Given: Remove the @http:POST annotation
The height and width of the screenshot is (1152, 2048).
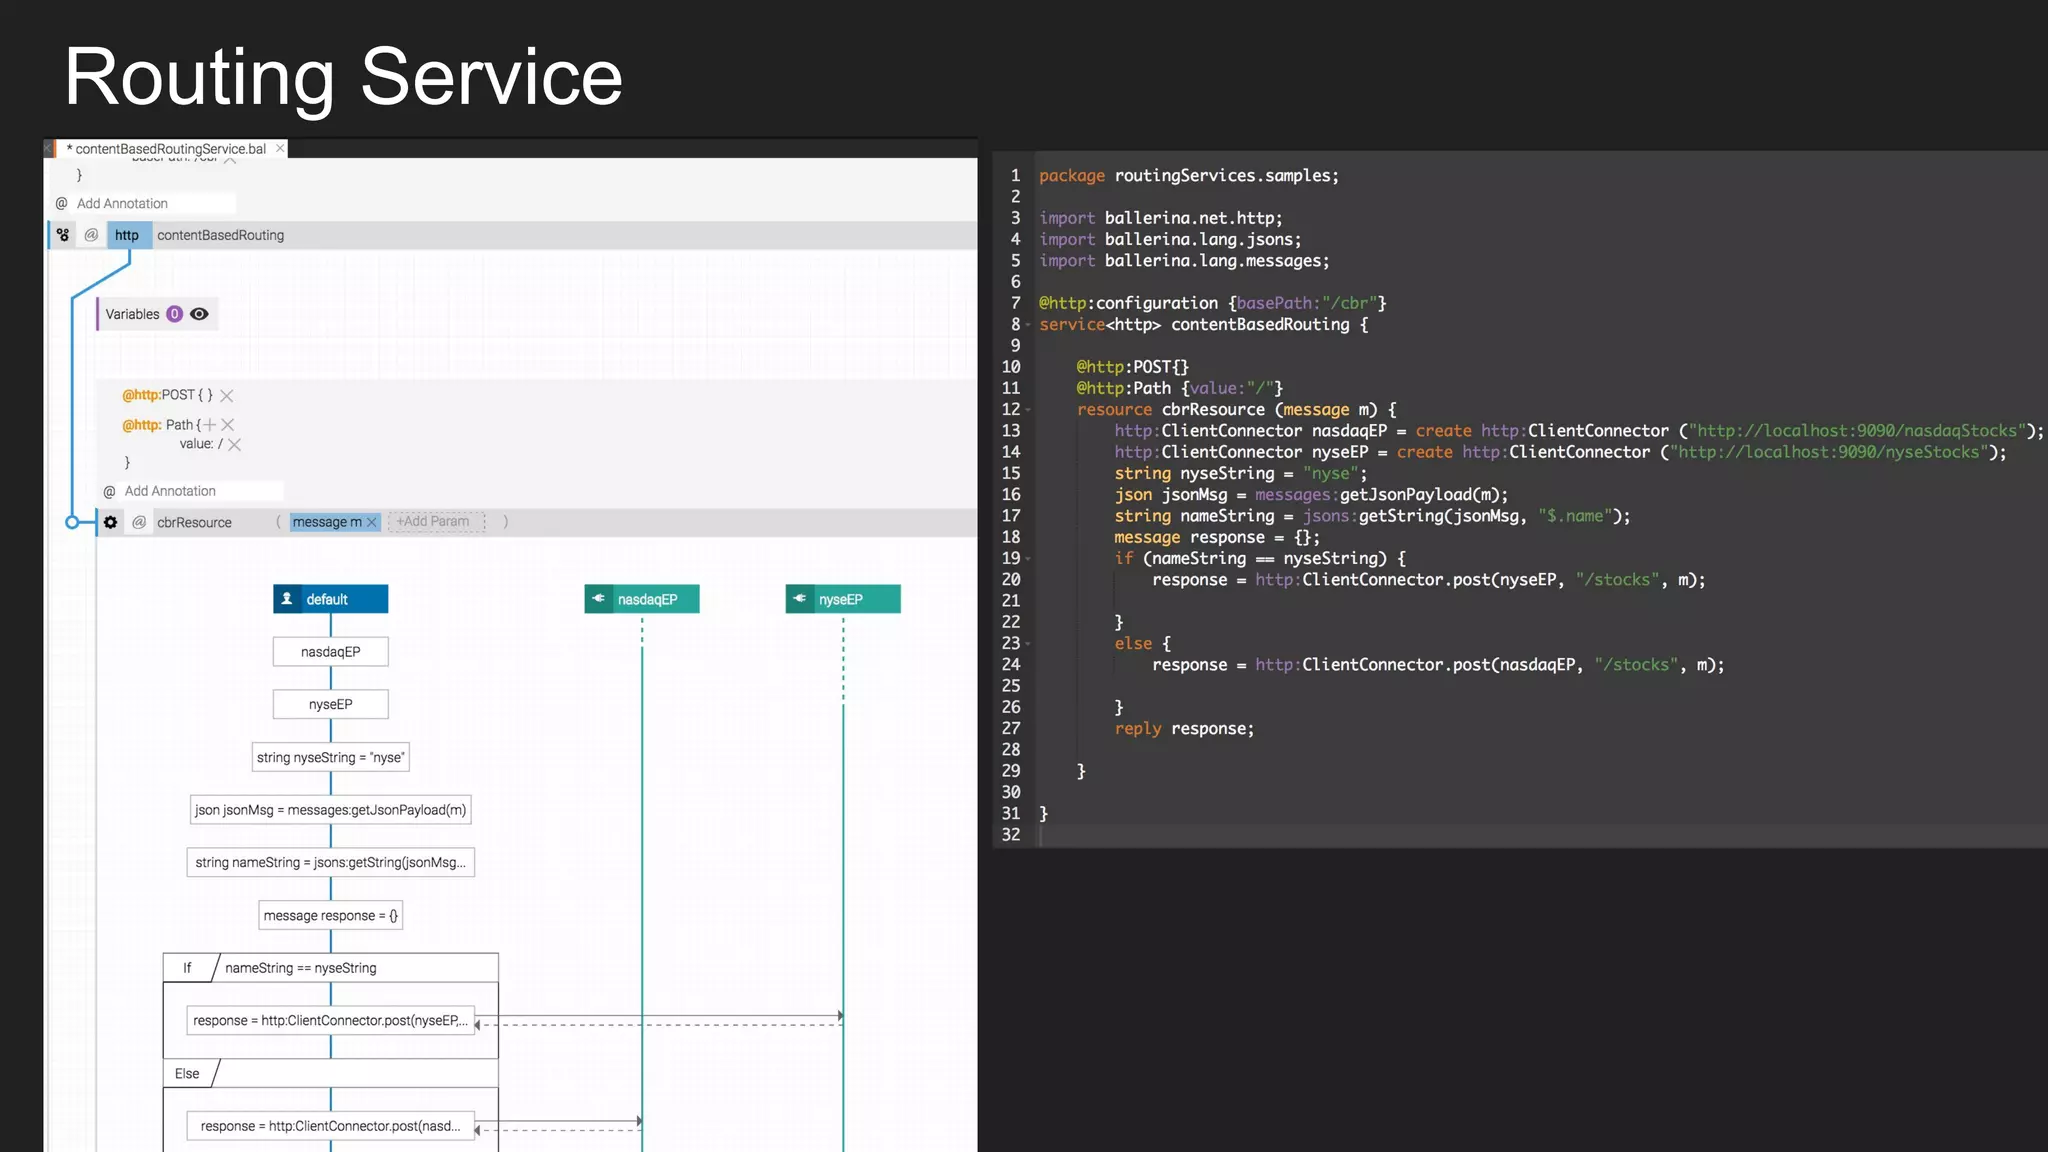Looking at the screenshot, I should pos(227,396).
